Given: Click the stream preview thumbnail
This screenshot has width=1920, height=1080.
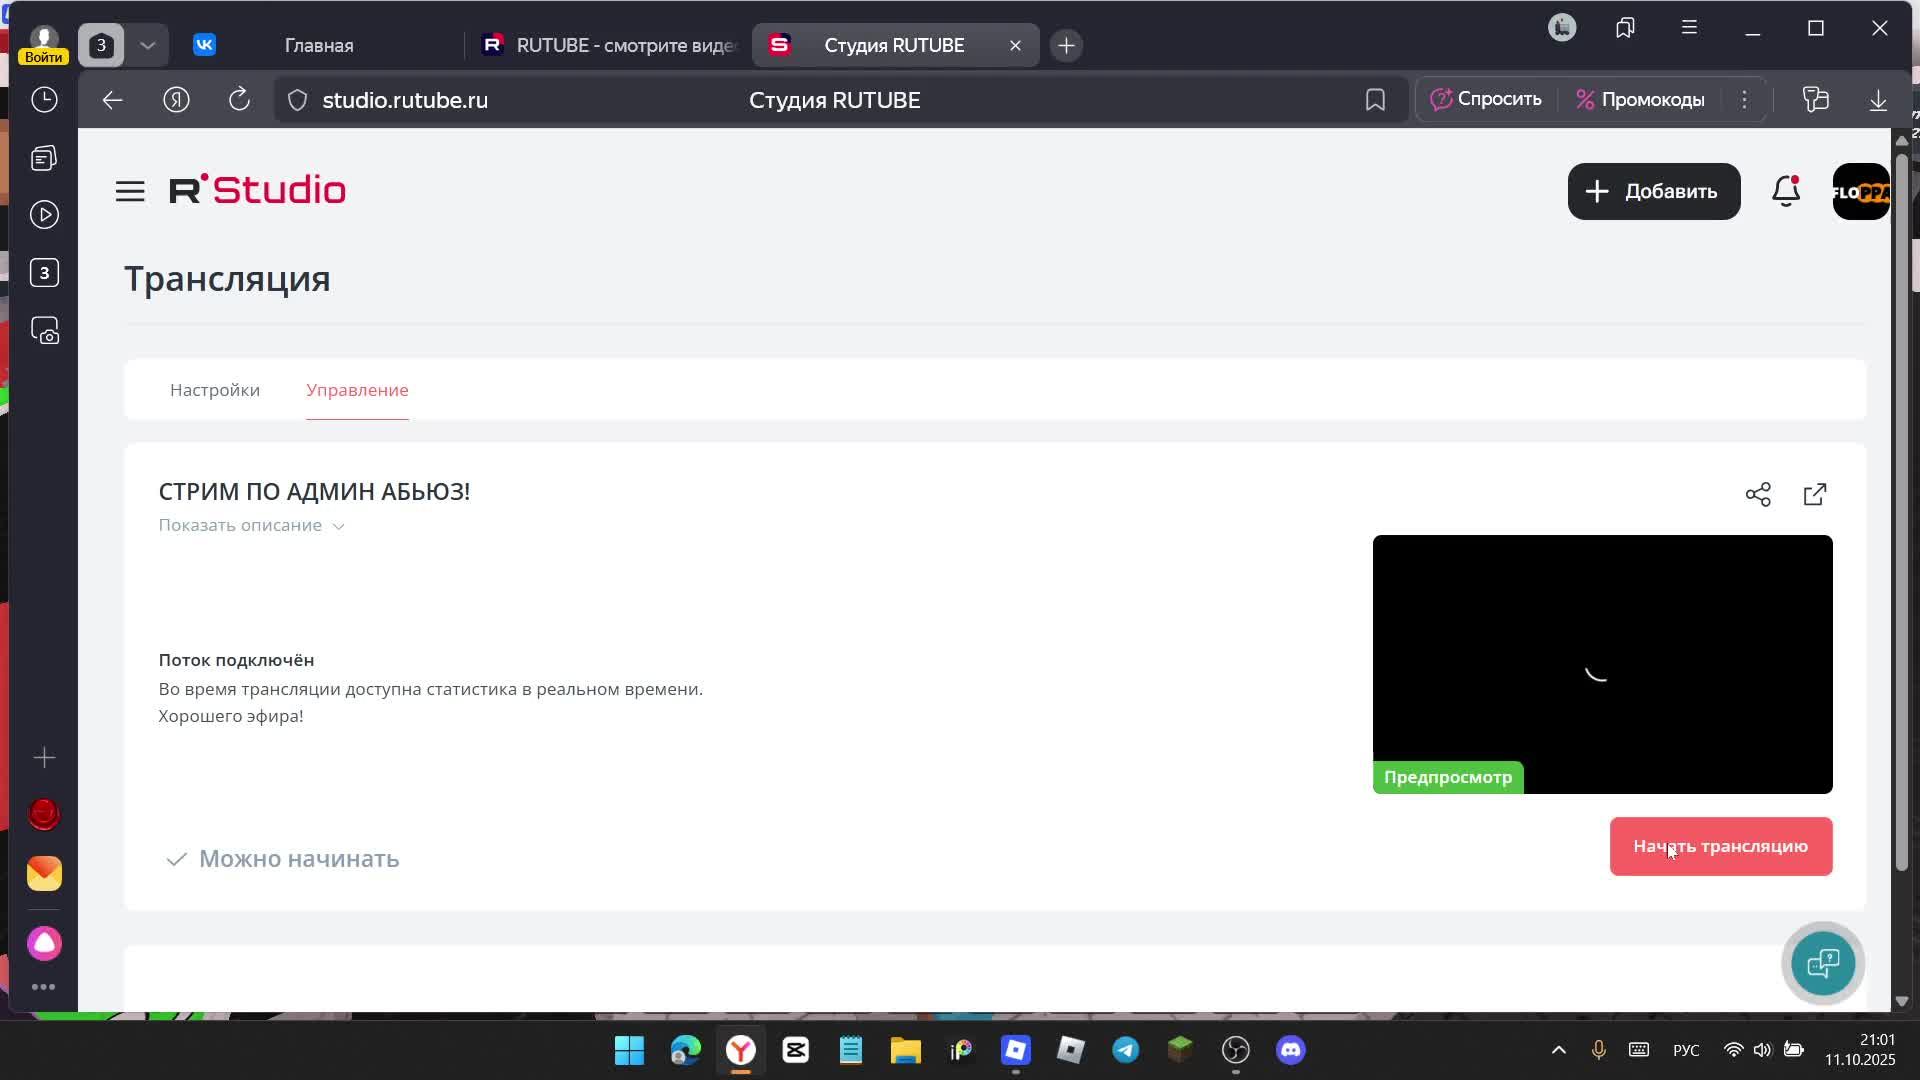Looking at the screenshot, I should point(1602,664).
